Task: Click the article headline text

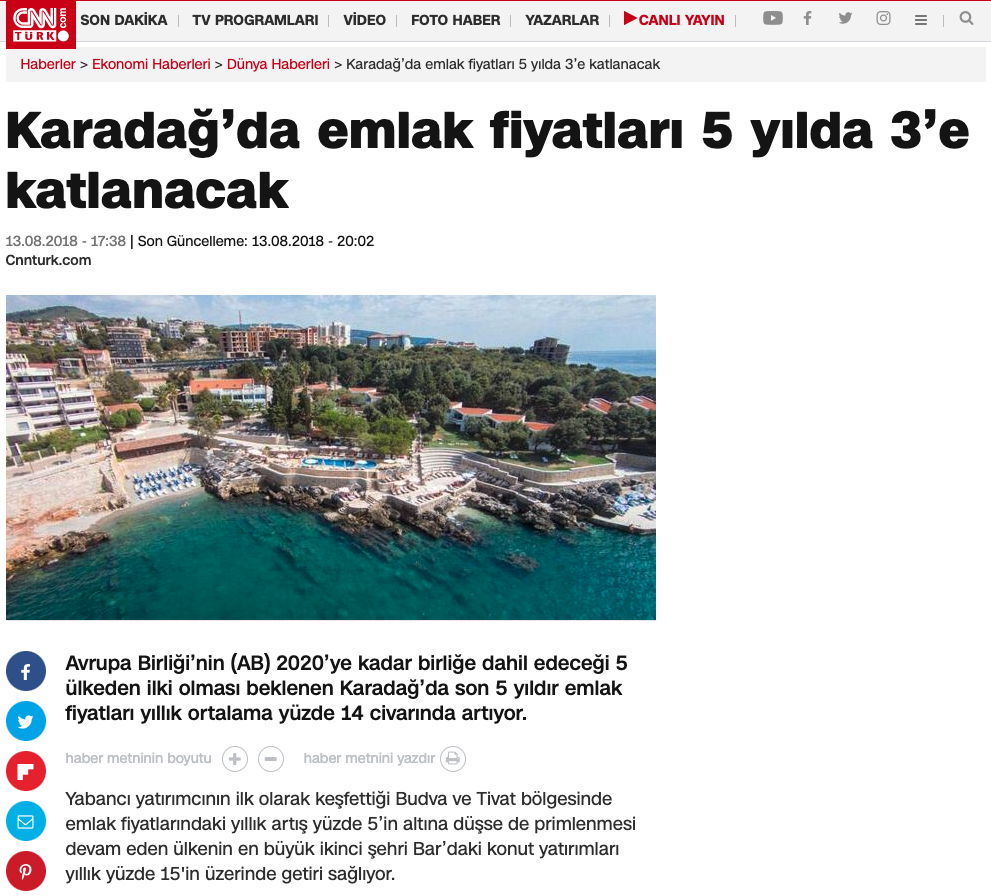Action: tap(487, 160)
